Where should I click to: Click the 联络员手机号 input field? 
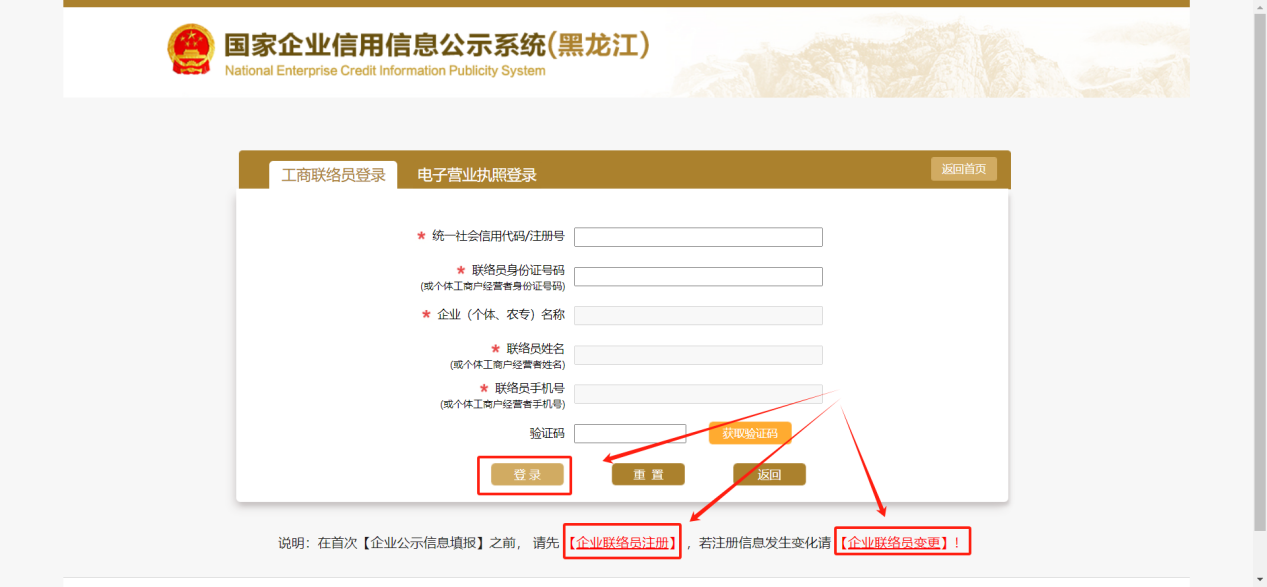tap(698, 394)
